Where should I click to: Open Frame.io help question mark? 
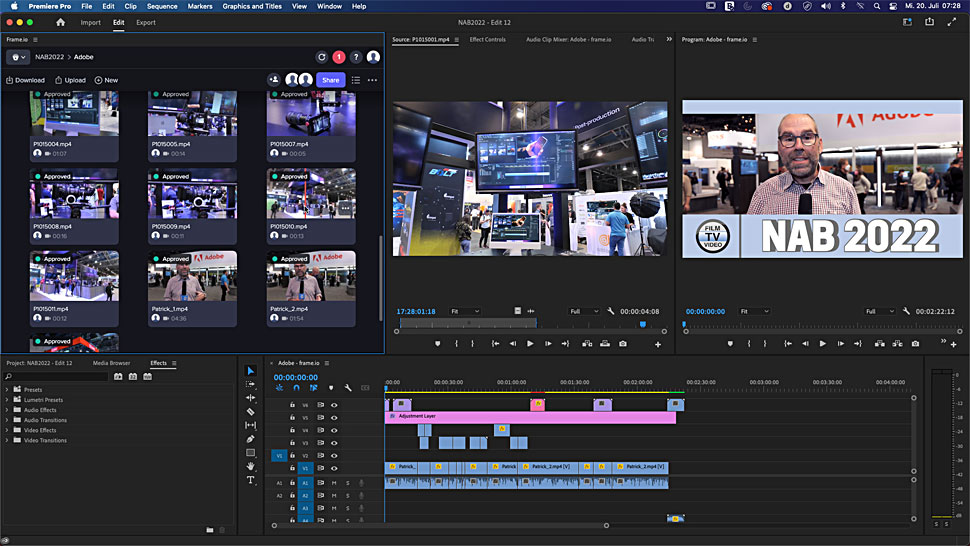click(356, 57)
